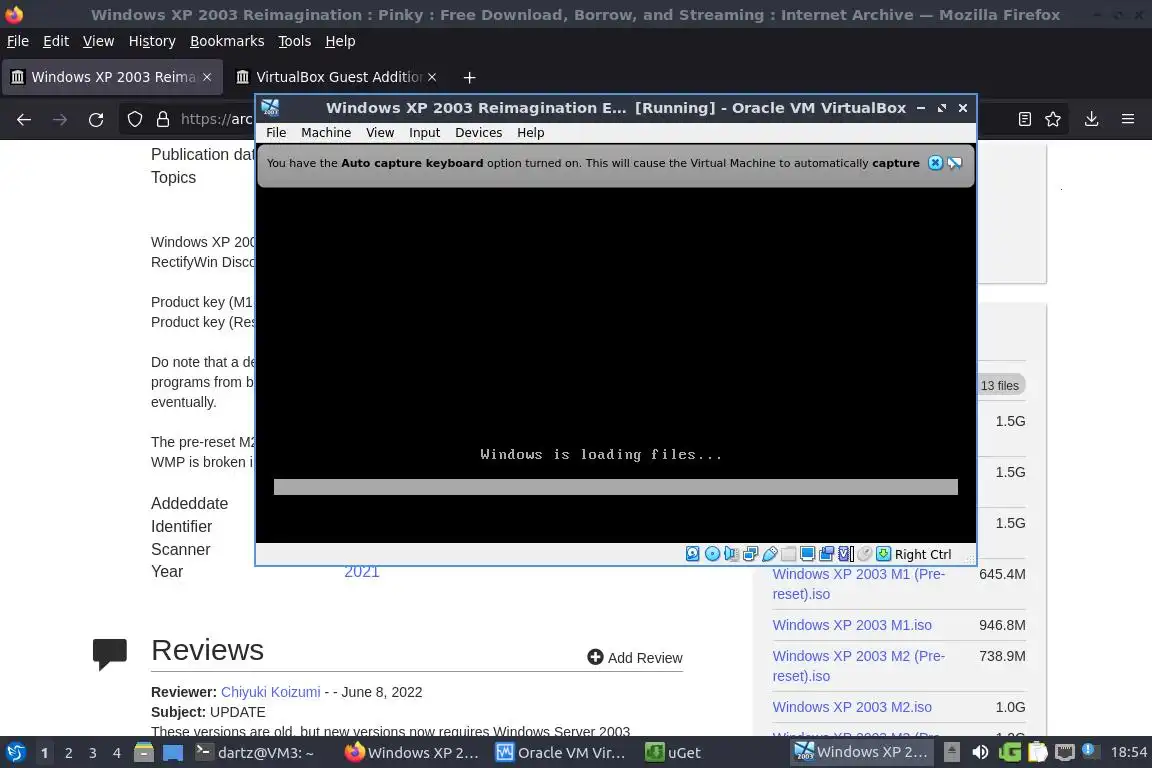Screen dimensions: 1152x768
Task: Open Firefox hamburger application menu
Action: tap(1128, 119)
